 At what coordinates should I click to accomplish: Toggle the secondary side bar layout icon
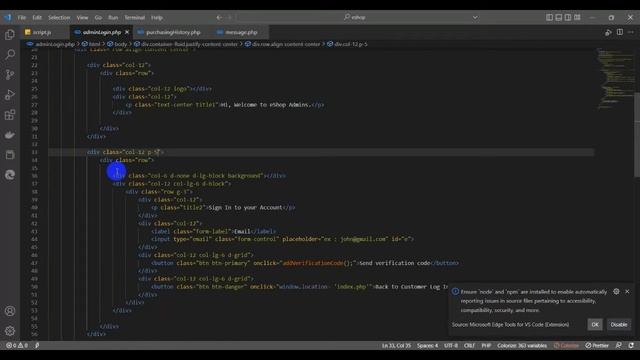coord(568,18)
